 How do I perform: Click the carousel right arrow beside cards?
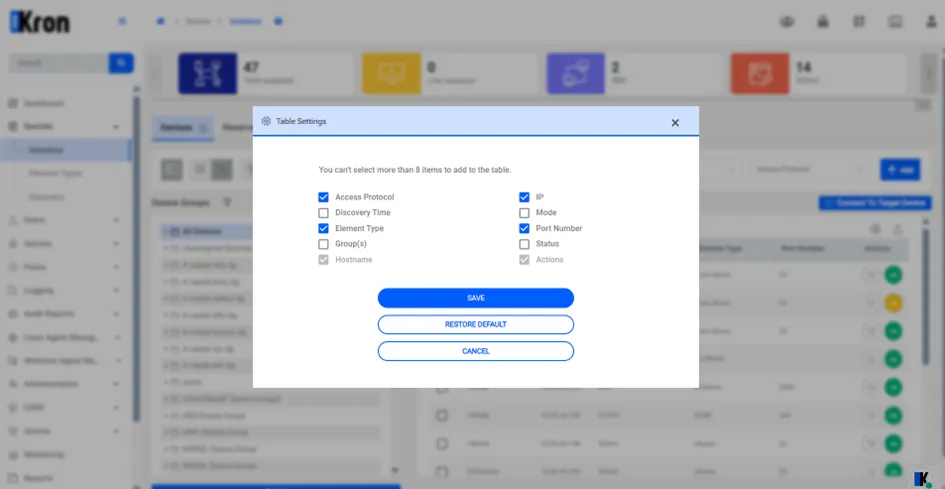coord(931,74)
